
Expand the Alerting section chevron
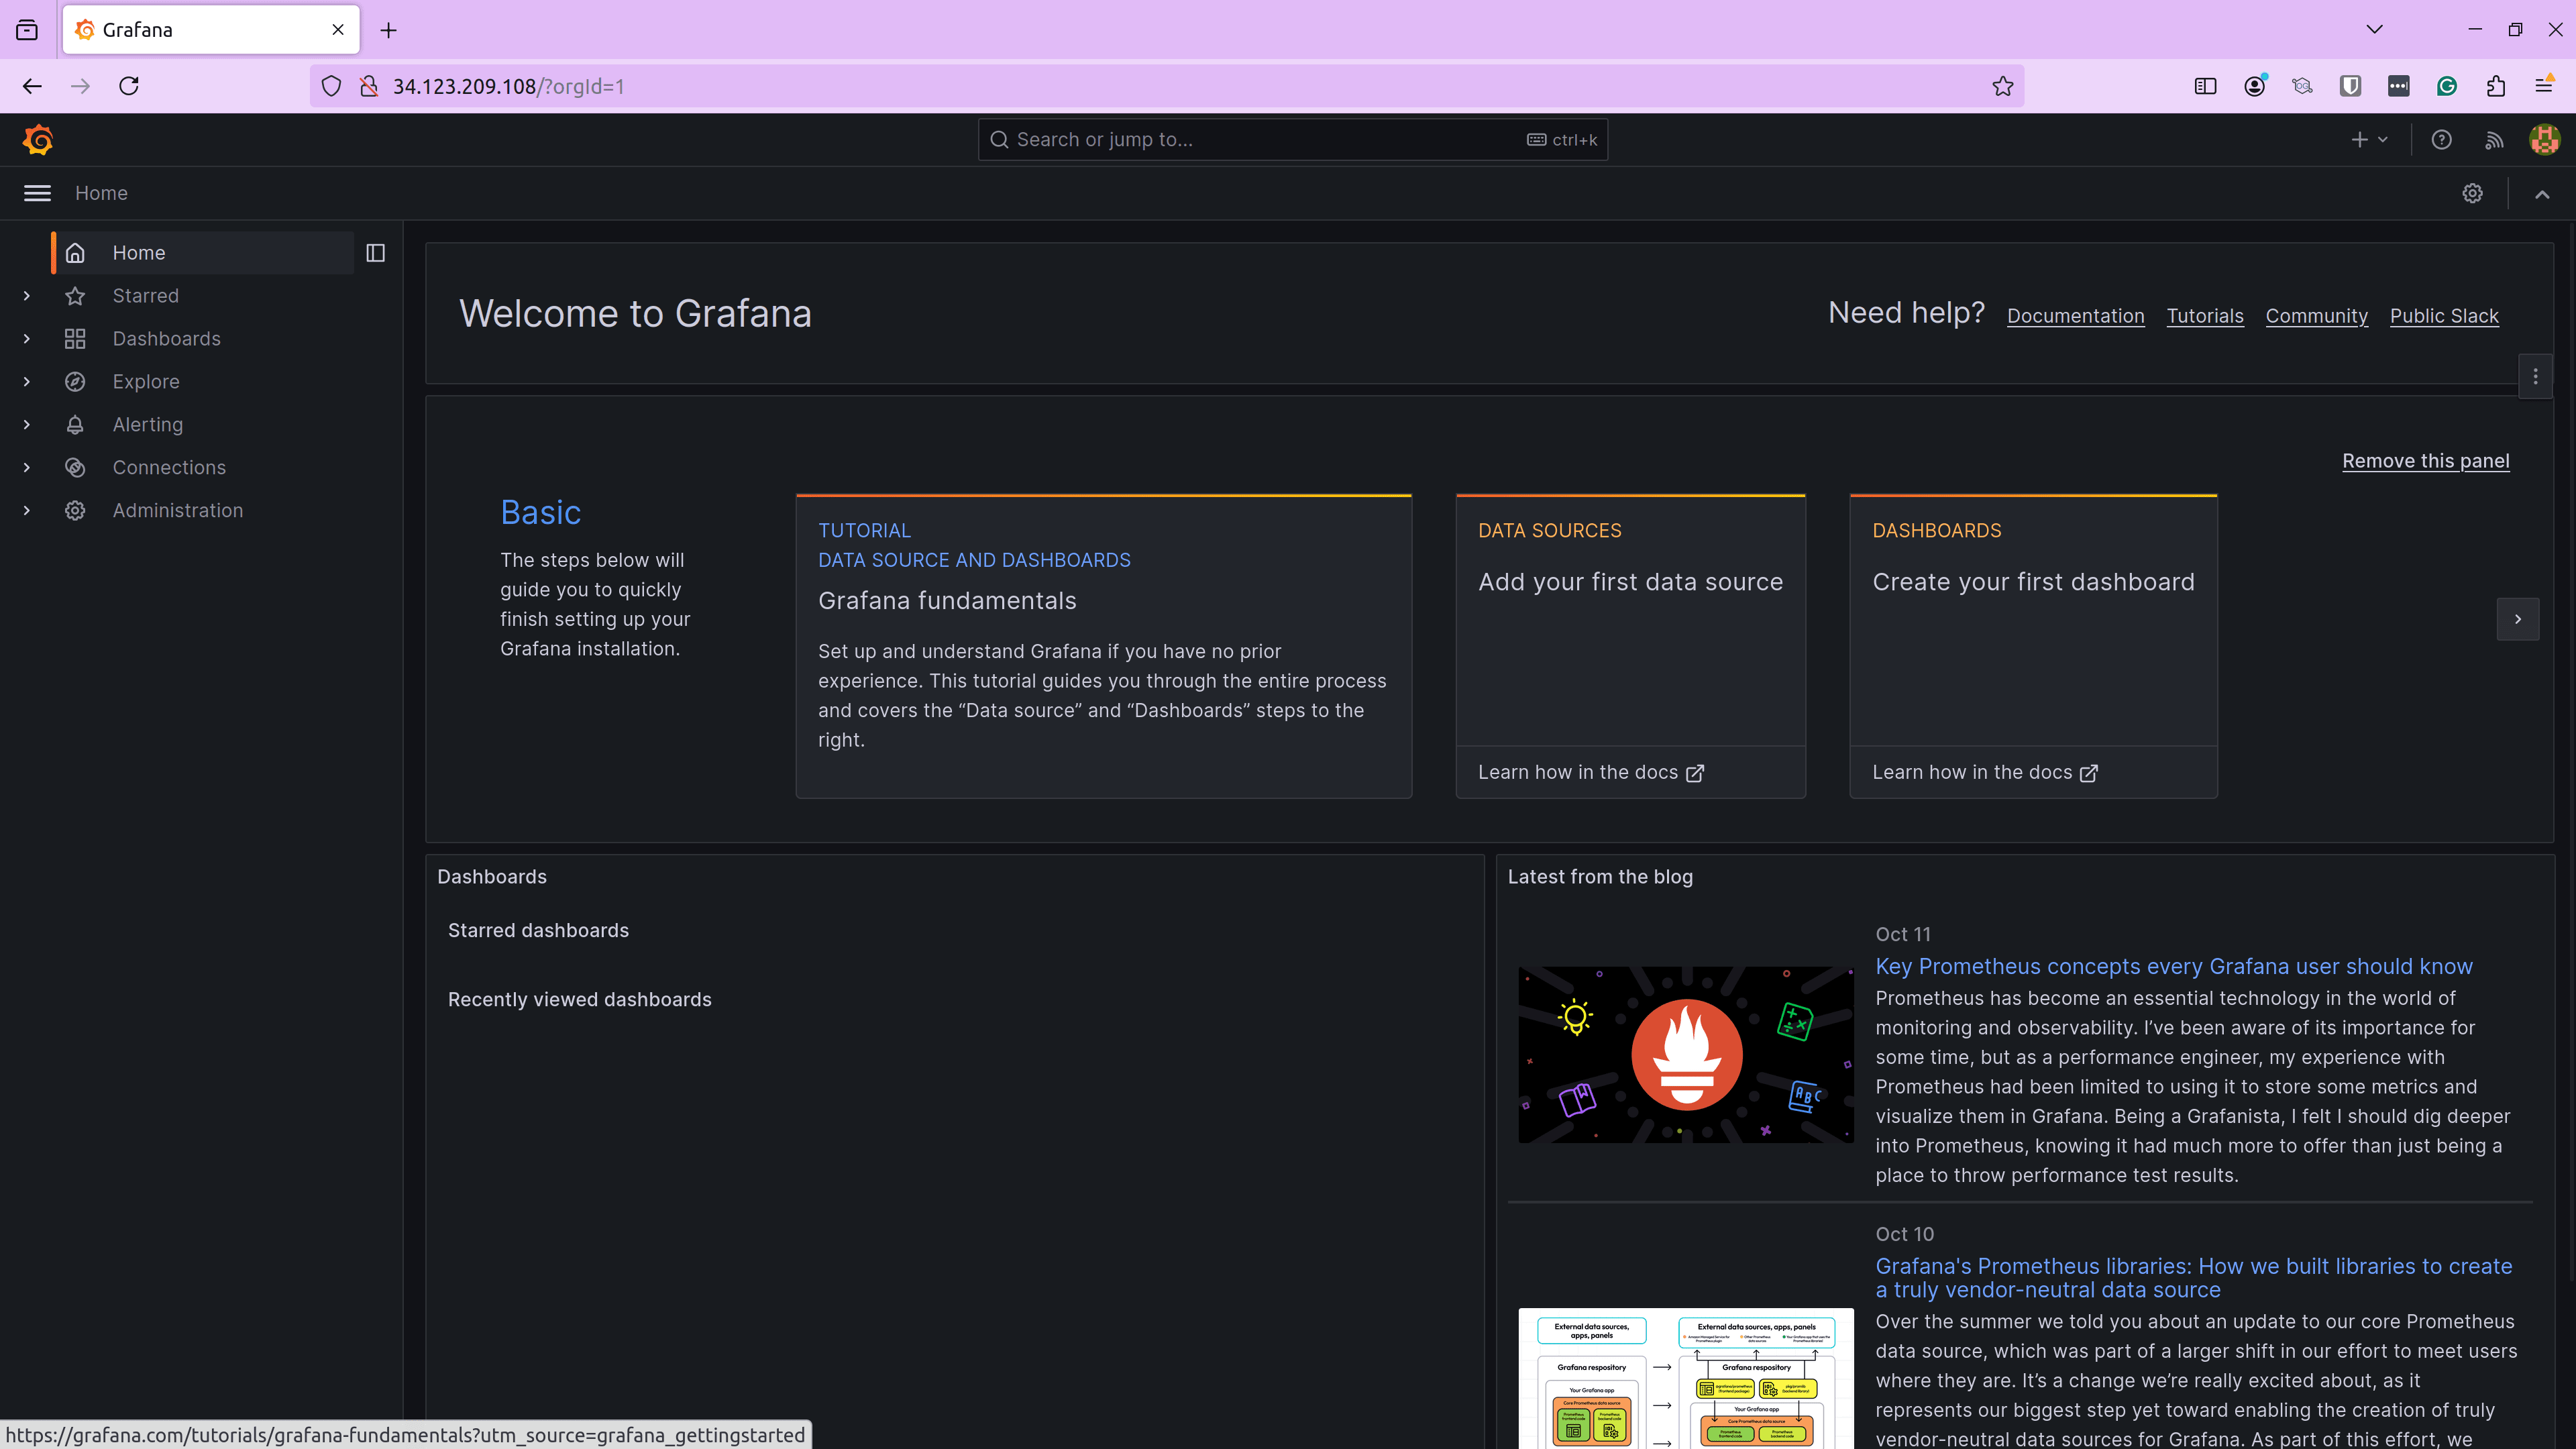(x=27, y=425)
